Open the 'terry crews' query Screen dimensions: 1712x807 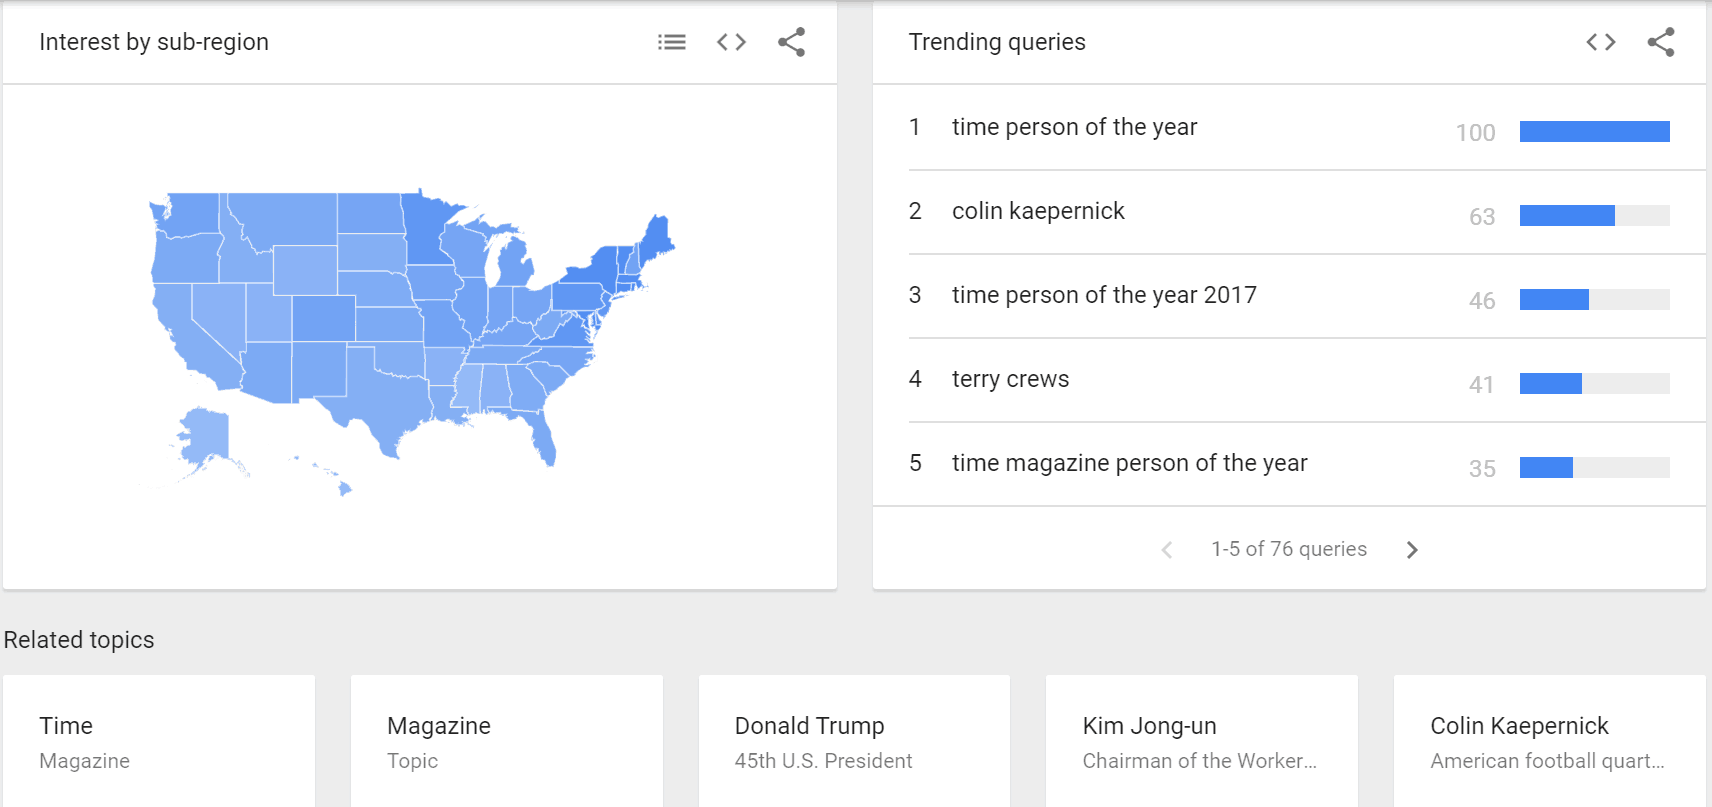point(1289,380)
